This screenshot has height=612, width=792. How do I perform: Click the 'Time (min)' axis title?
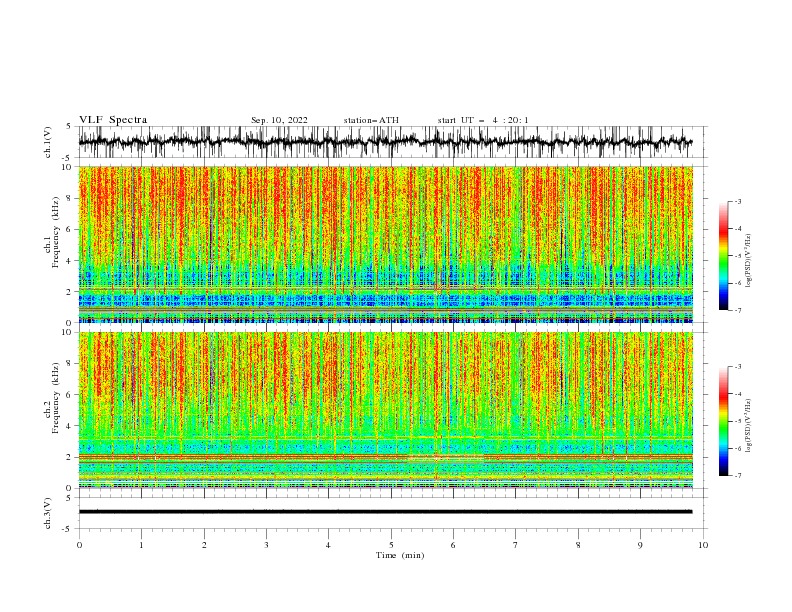click(x=400, y=555)
